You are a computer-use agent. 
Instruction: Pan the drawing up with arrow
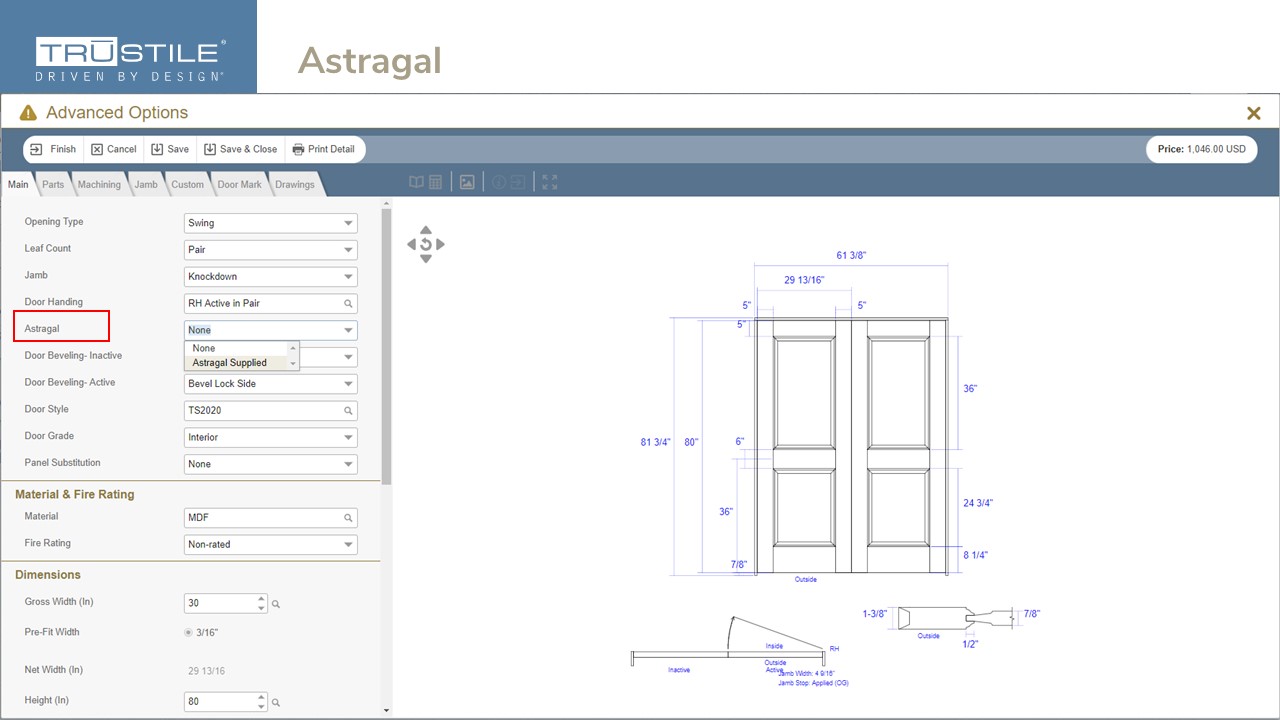[x=426, y=230]
